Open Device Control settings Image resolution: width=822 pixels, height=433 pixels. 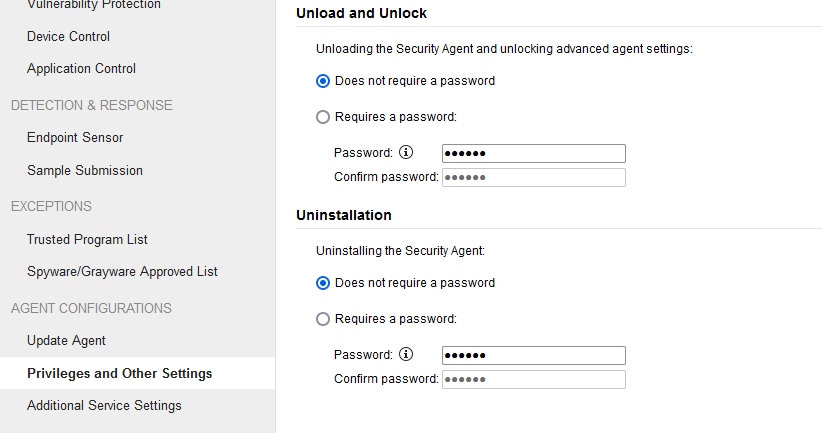pyautogui.click(x=69, y=36)
